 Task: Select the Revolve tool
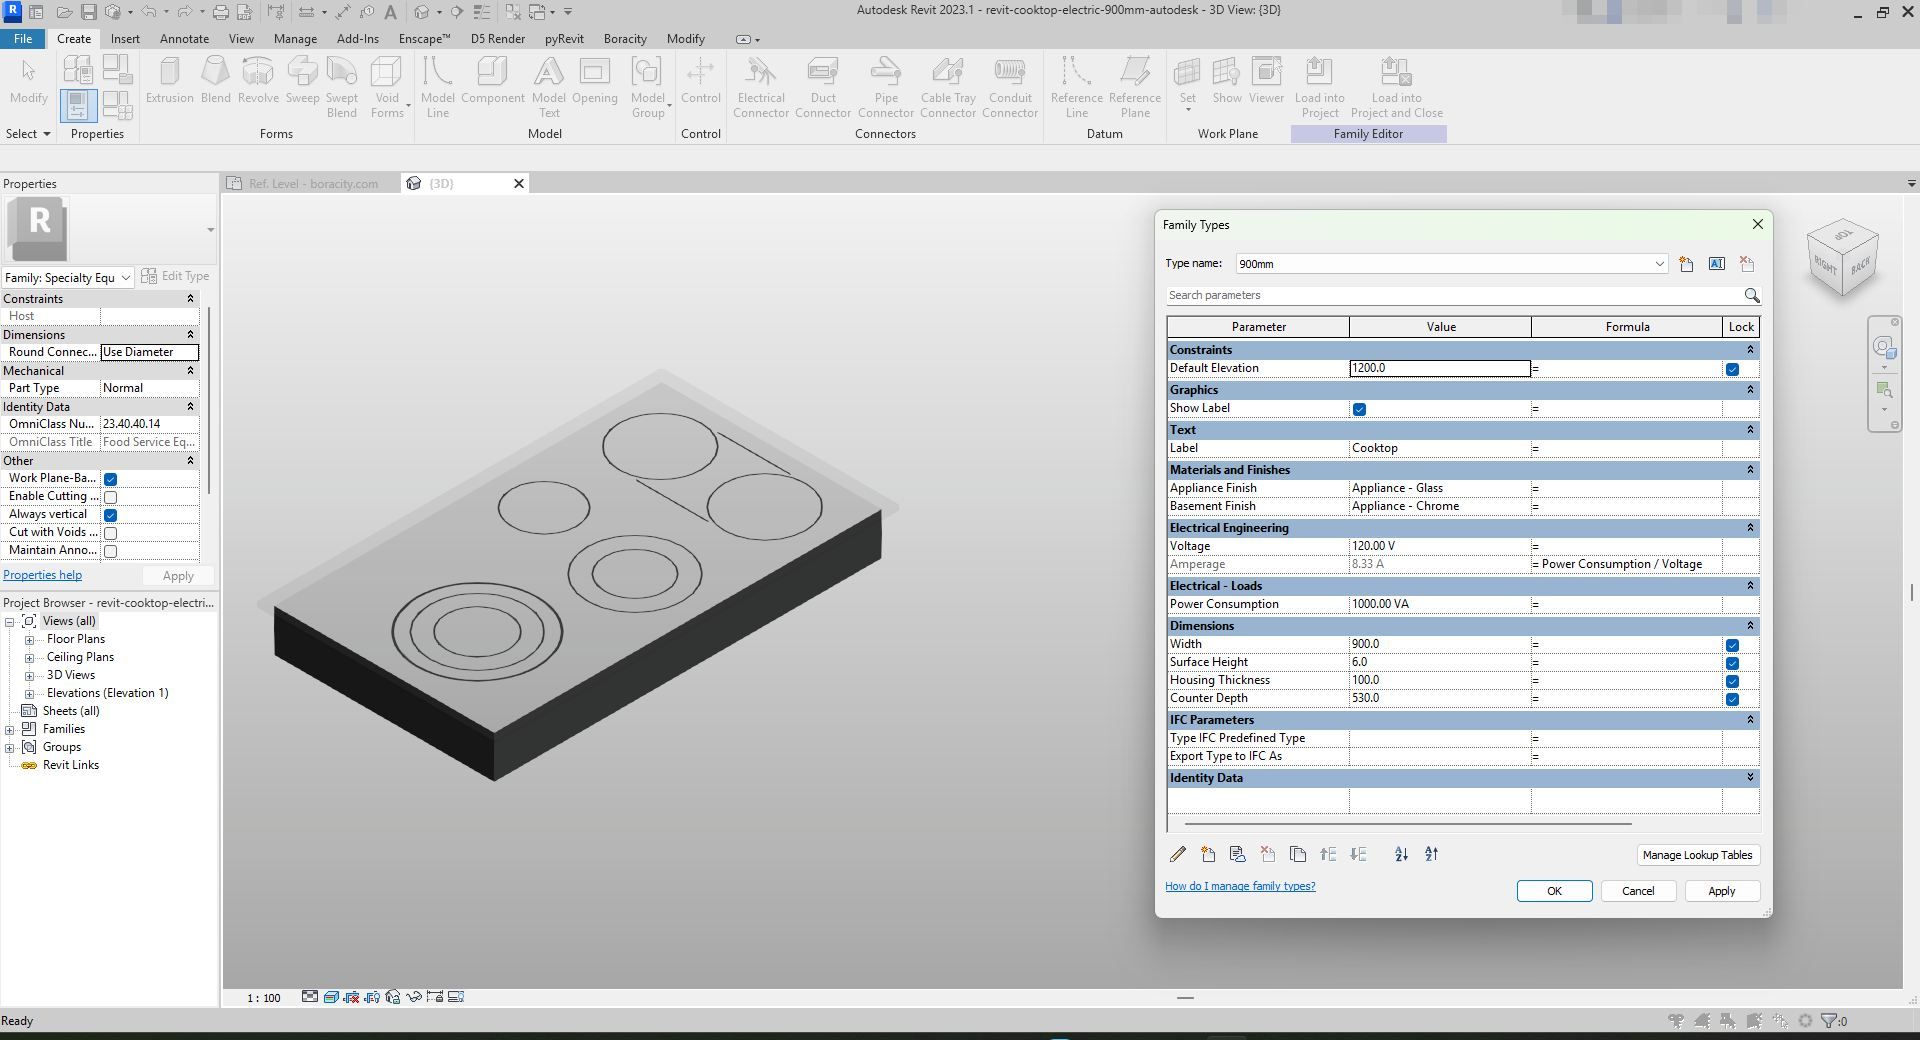258,81
